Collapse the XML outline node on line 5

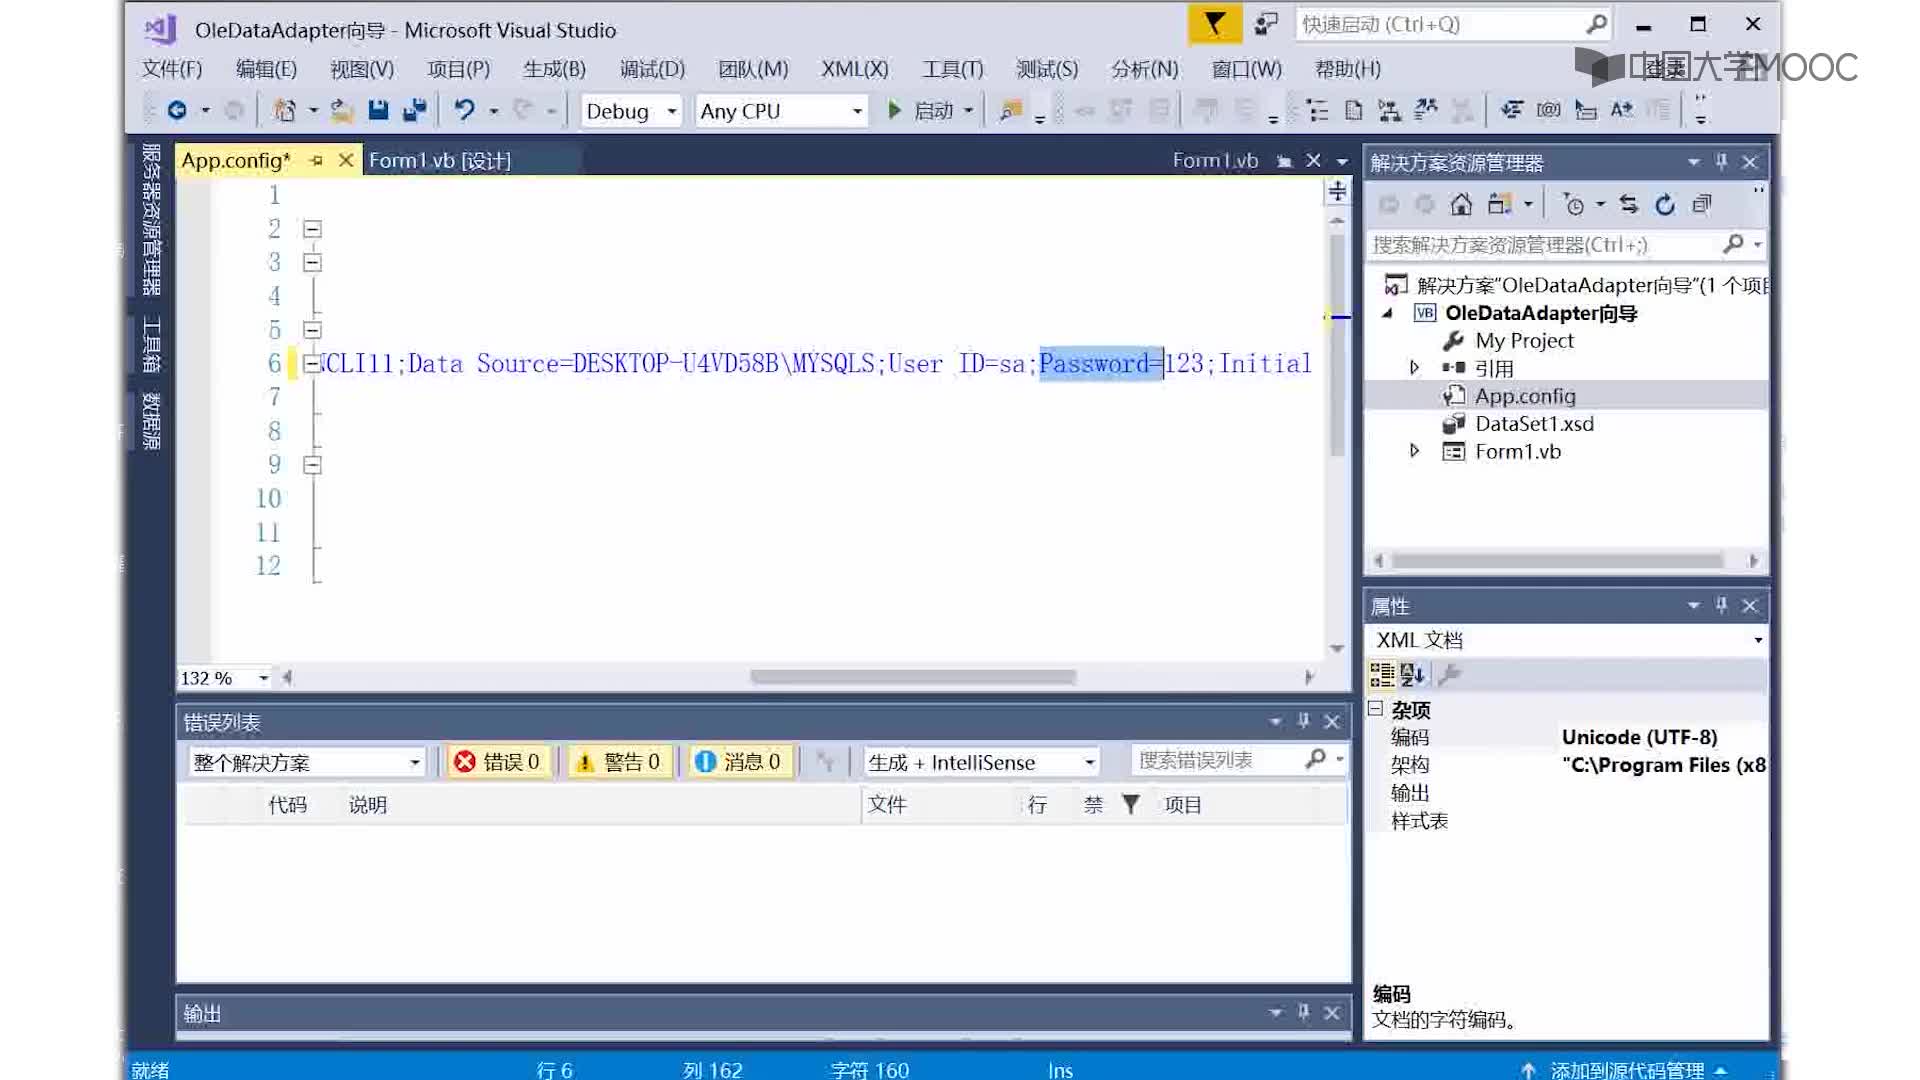pyautogui.click(x=312, y=330)
